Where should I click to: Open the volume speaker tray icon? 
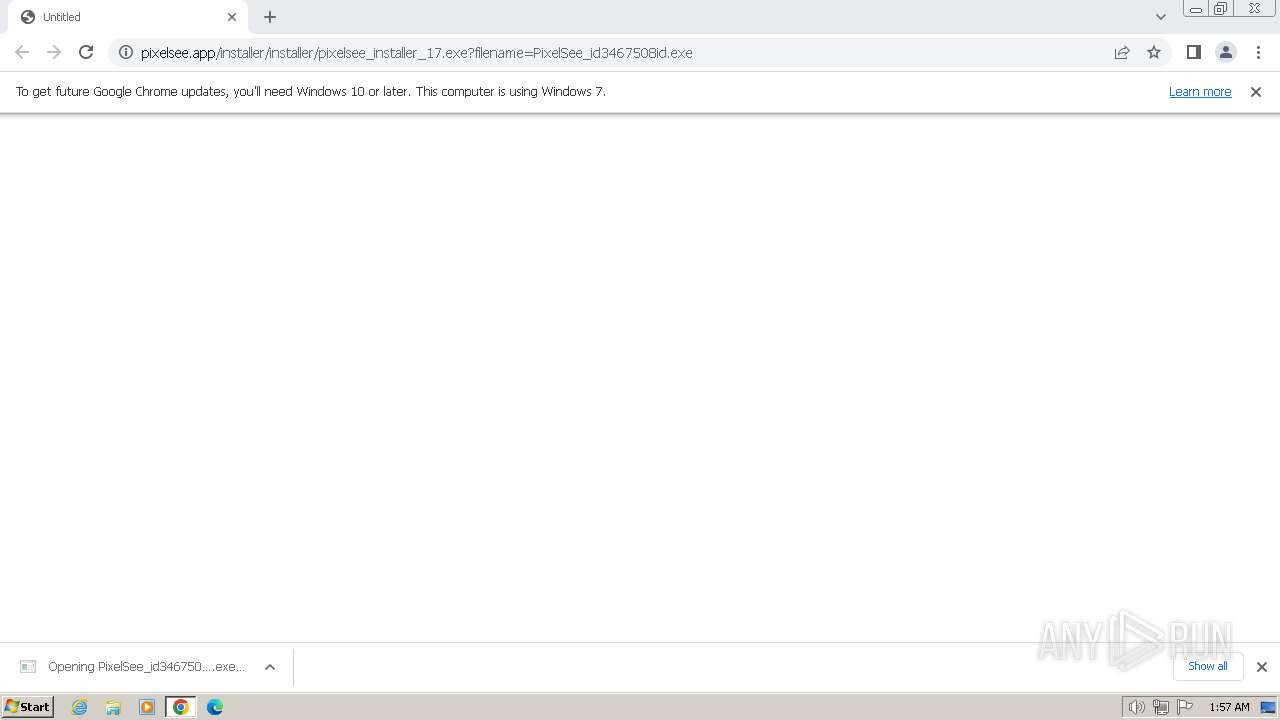pyautogui.click(x=1137, y=707)
